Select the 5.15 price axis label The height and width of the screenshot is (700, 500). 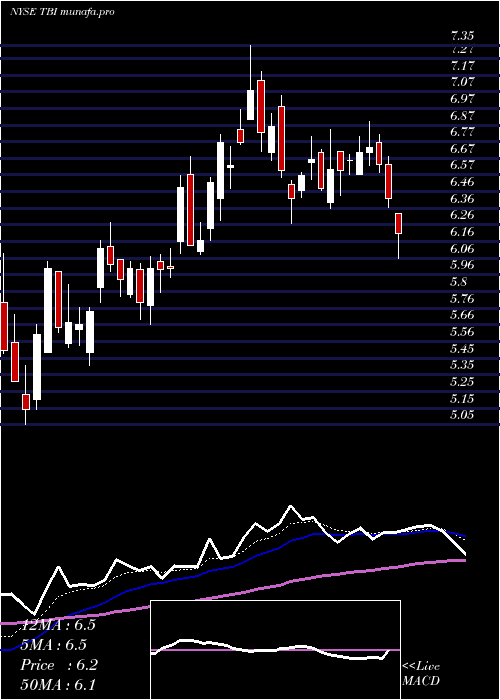(x=462, y=399)
